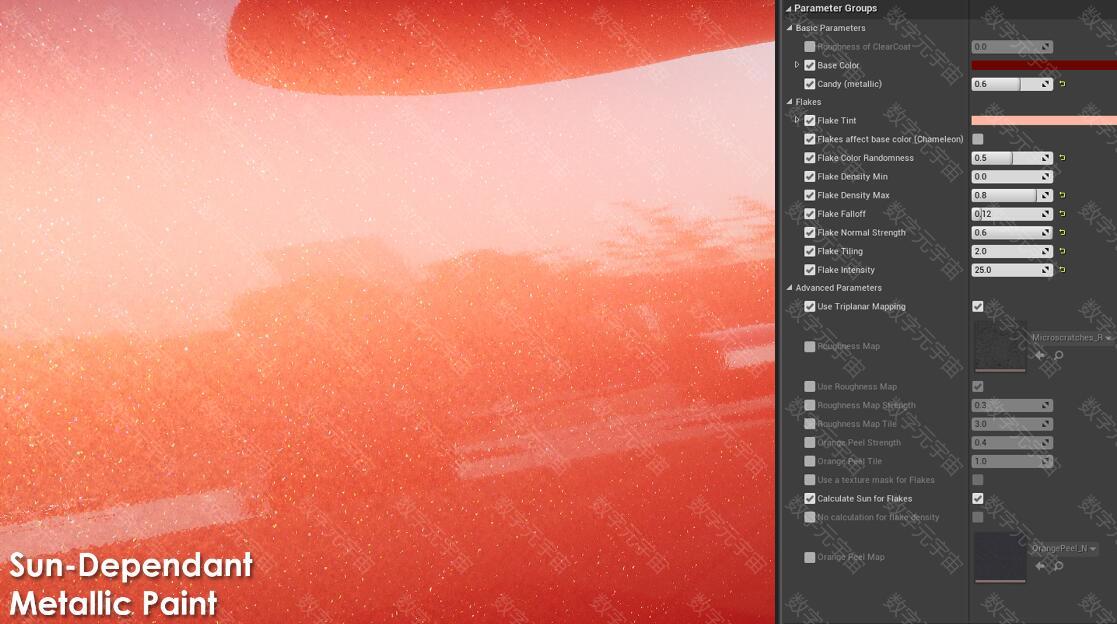Reset Candy (metallic) value to default
1117x624 pixels.
tap(1062, 84)
